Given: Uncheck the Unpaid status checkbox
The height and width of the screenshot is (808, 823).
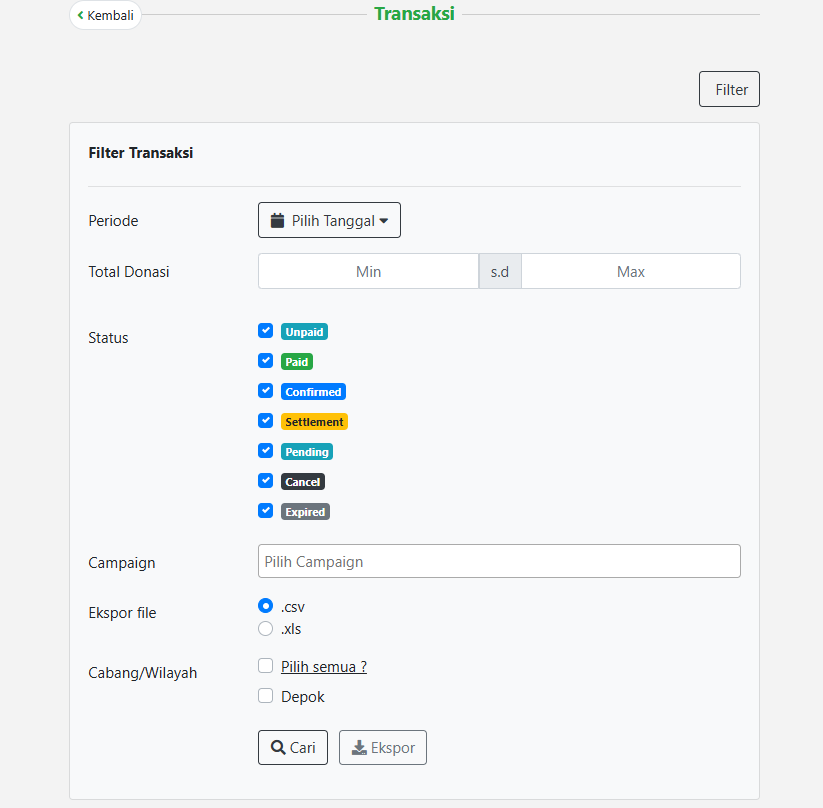Looking at the screenshot, I should click(265, 331).
